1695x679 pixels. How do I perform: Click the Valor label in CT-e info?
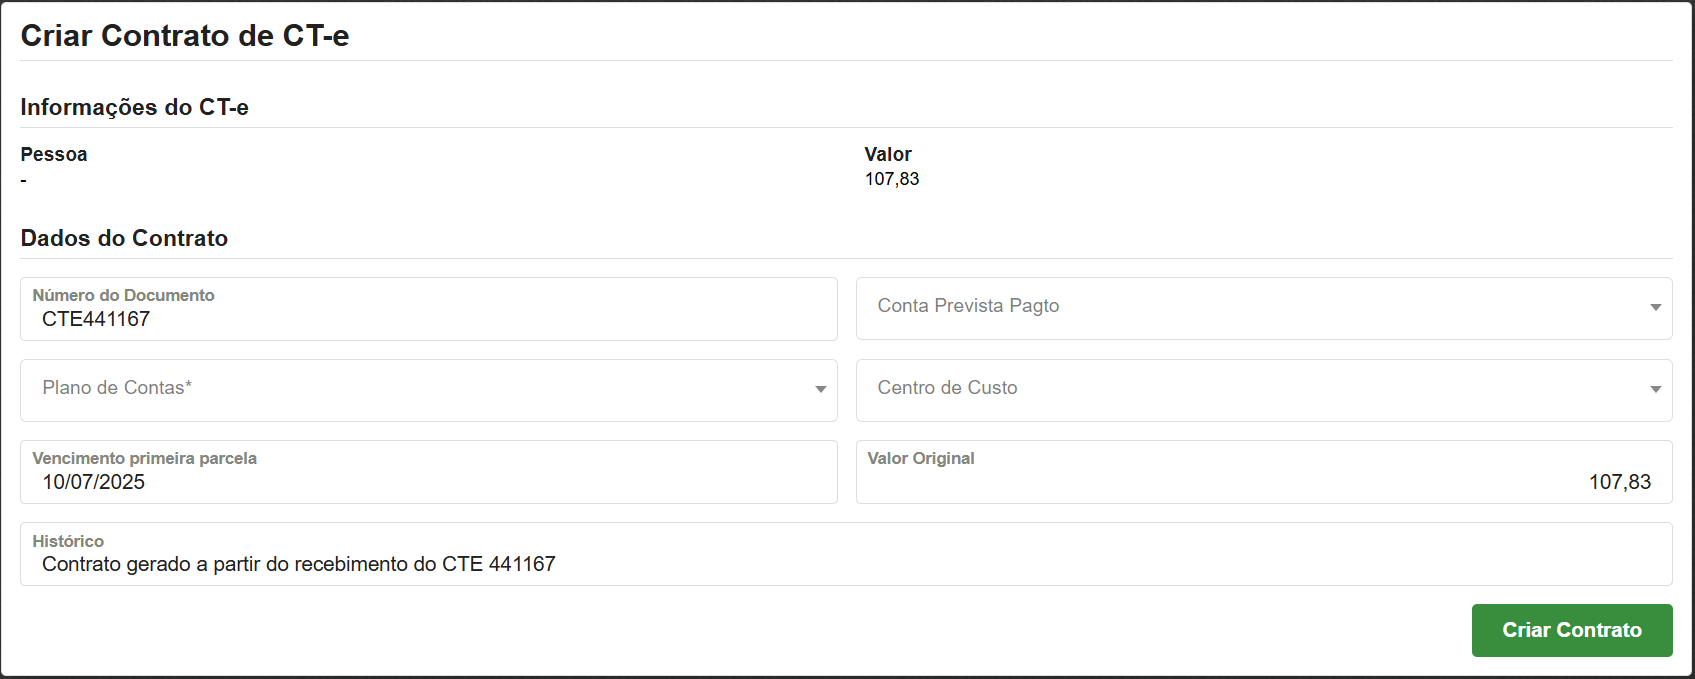pyautogui.click(x=888, y=154)
